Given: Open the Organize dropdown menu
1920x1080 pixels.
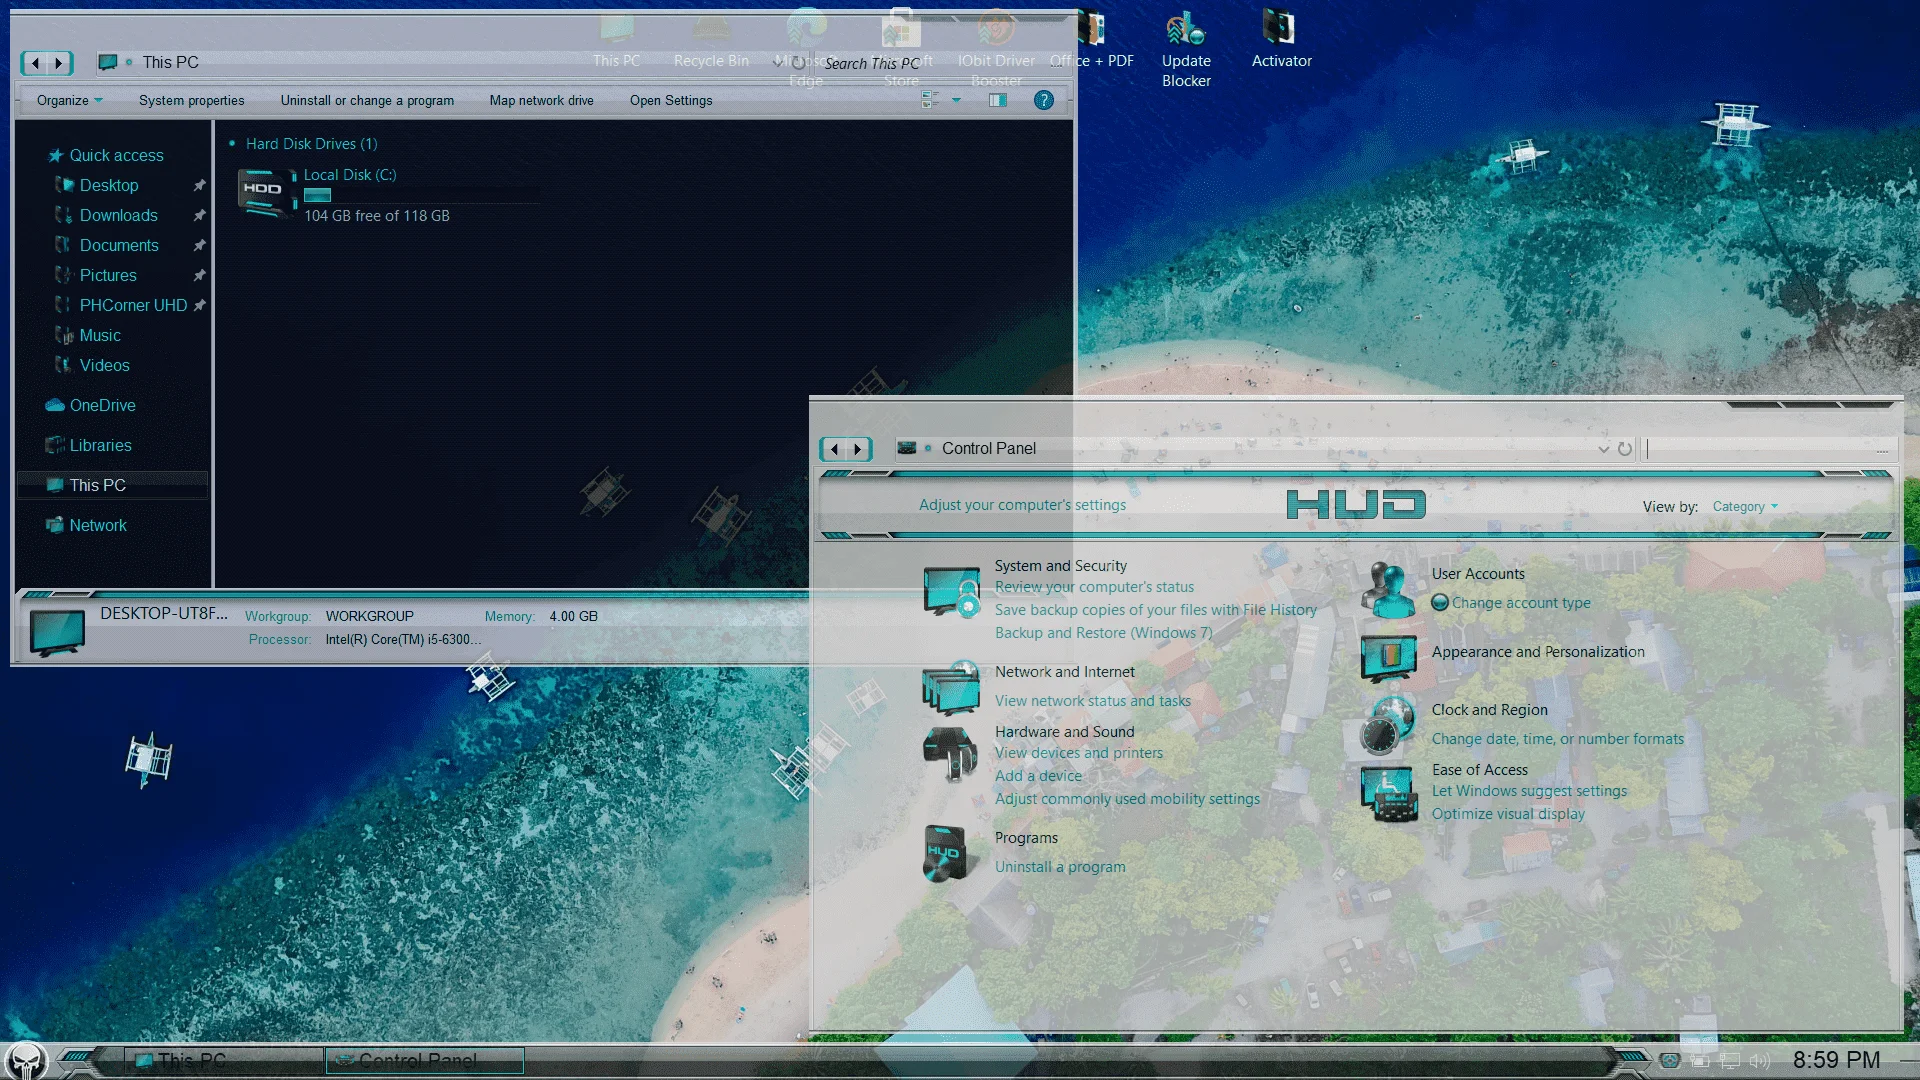Looking at the screenshot, I should click(69, 101).
